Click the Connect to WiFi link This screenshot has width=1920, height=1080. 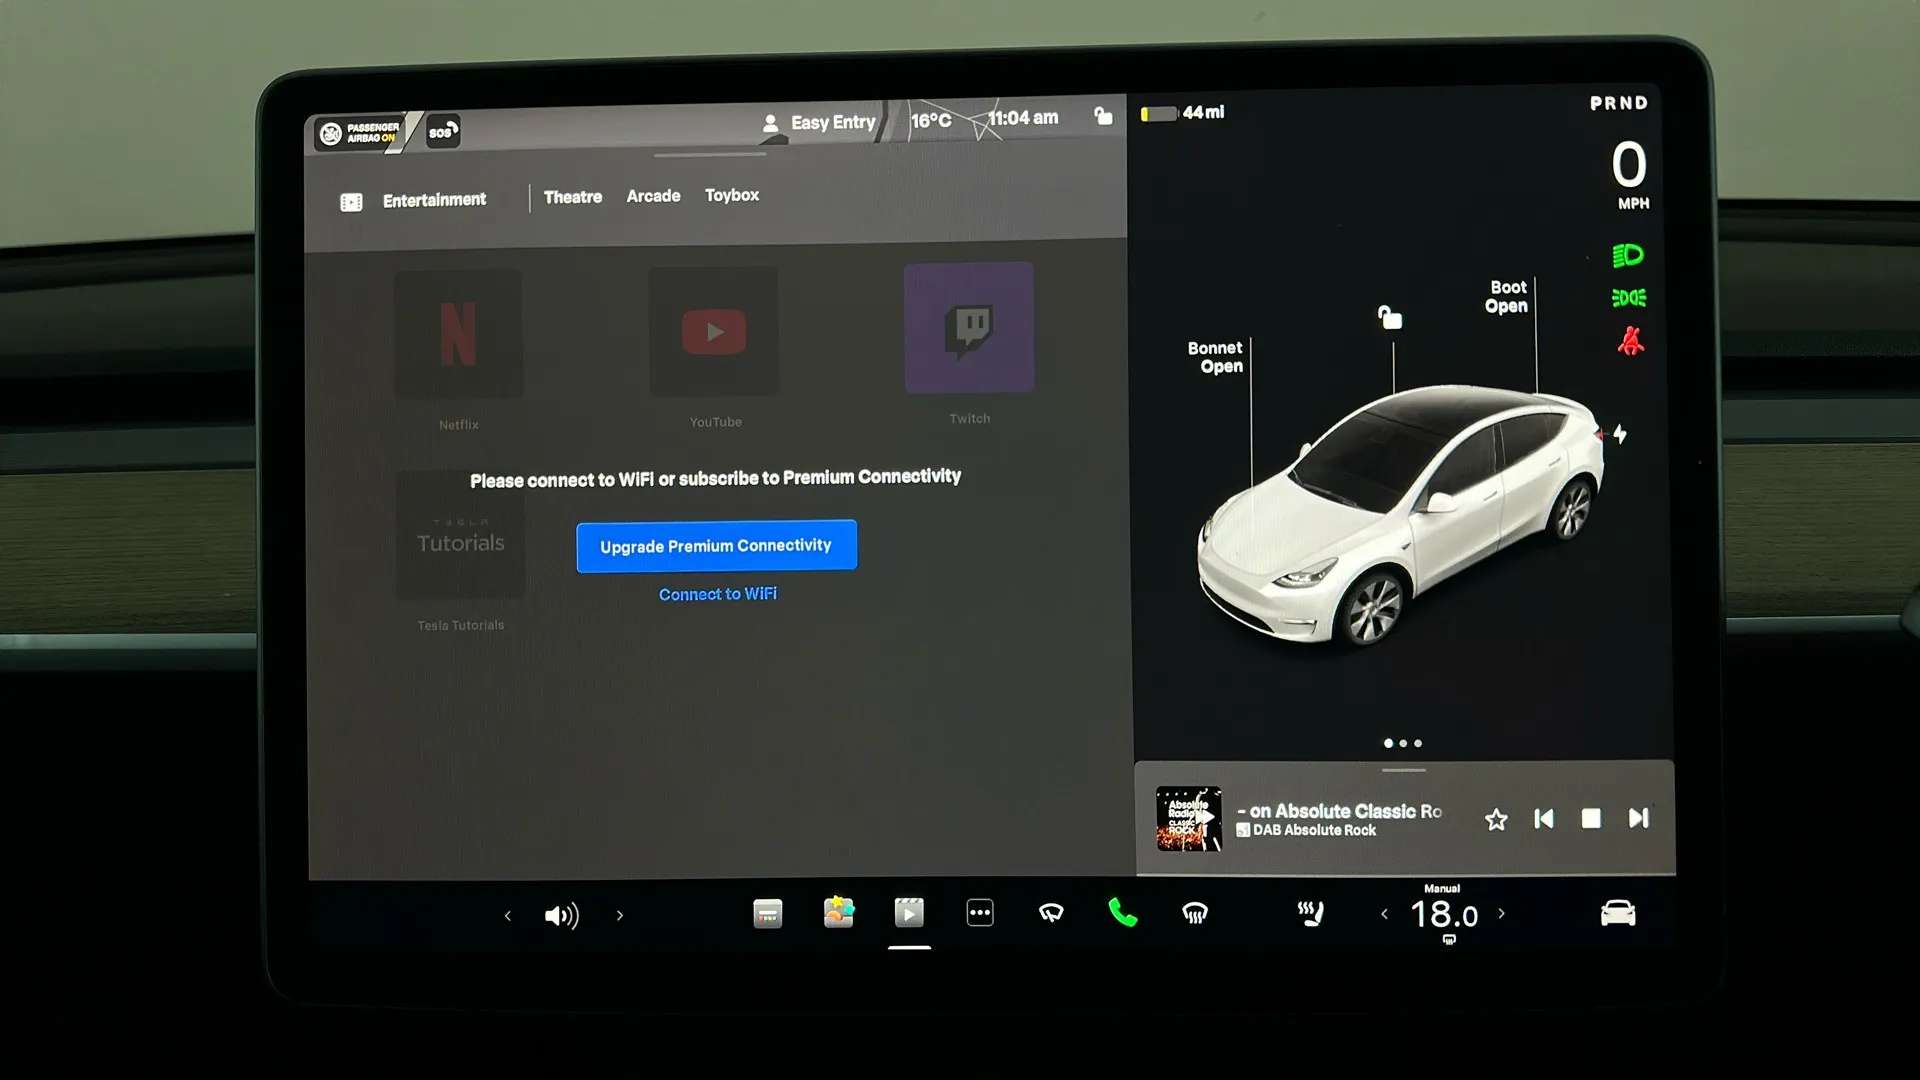click(717, 594)
